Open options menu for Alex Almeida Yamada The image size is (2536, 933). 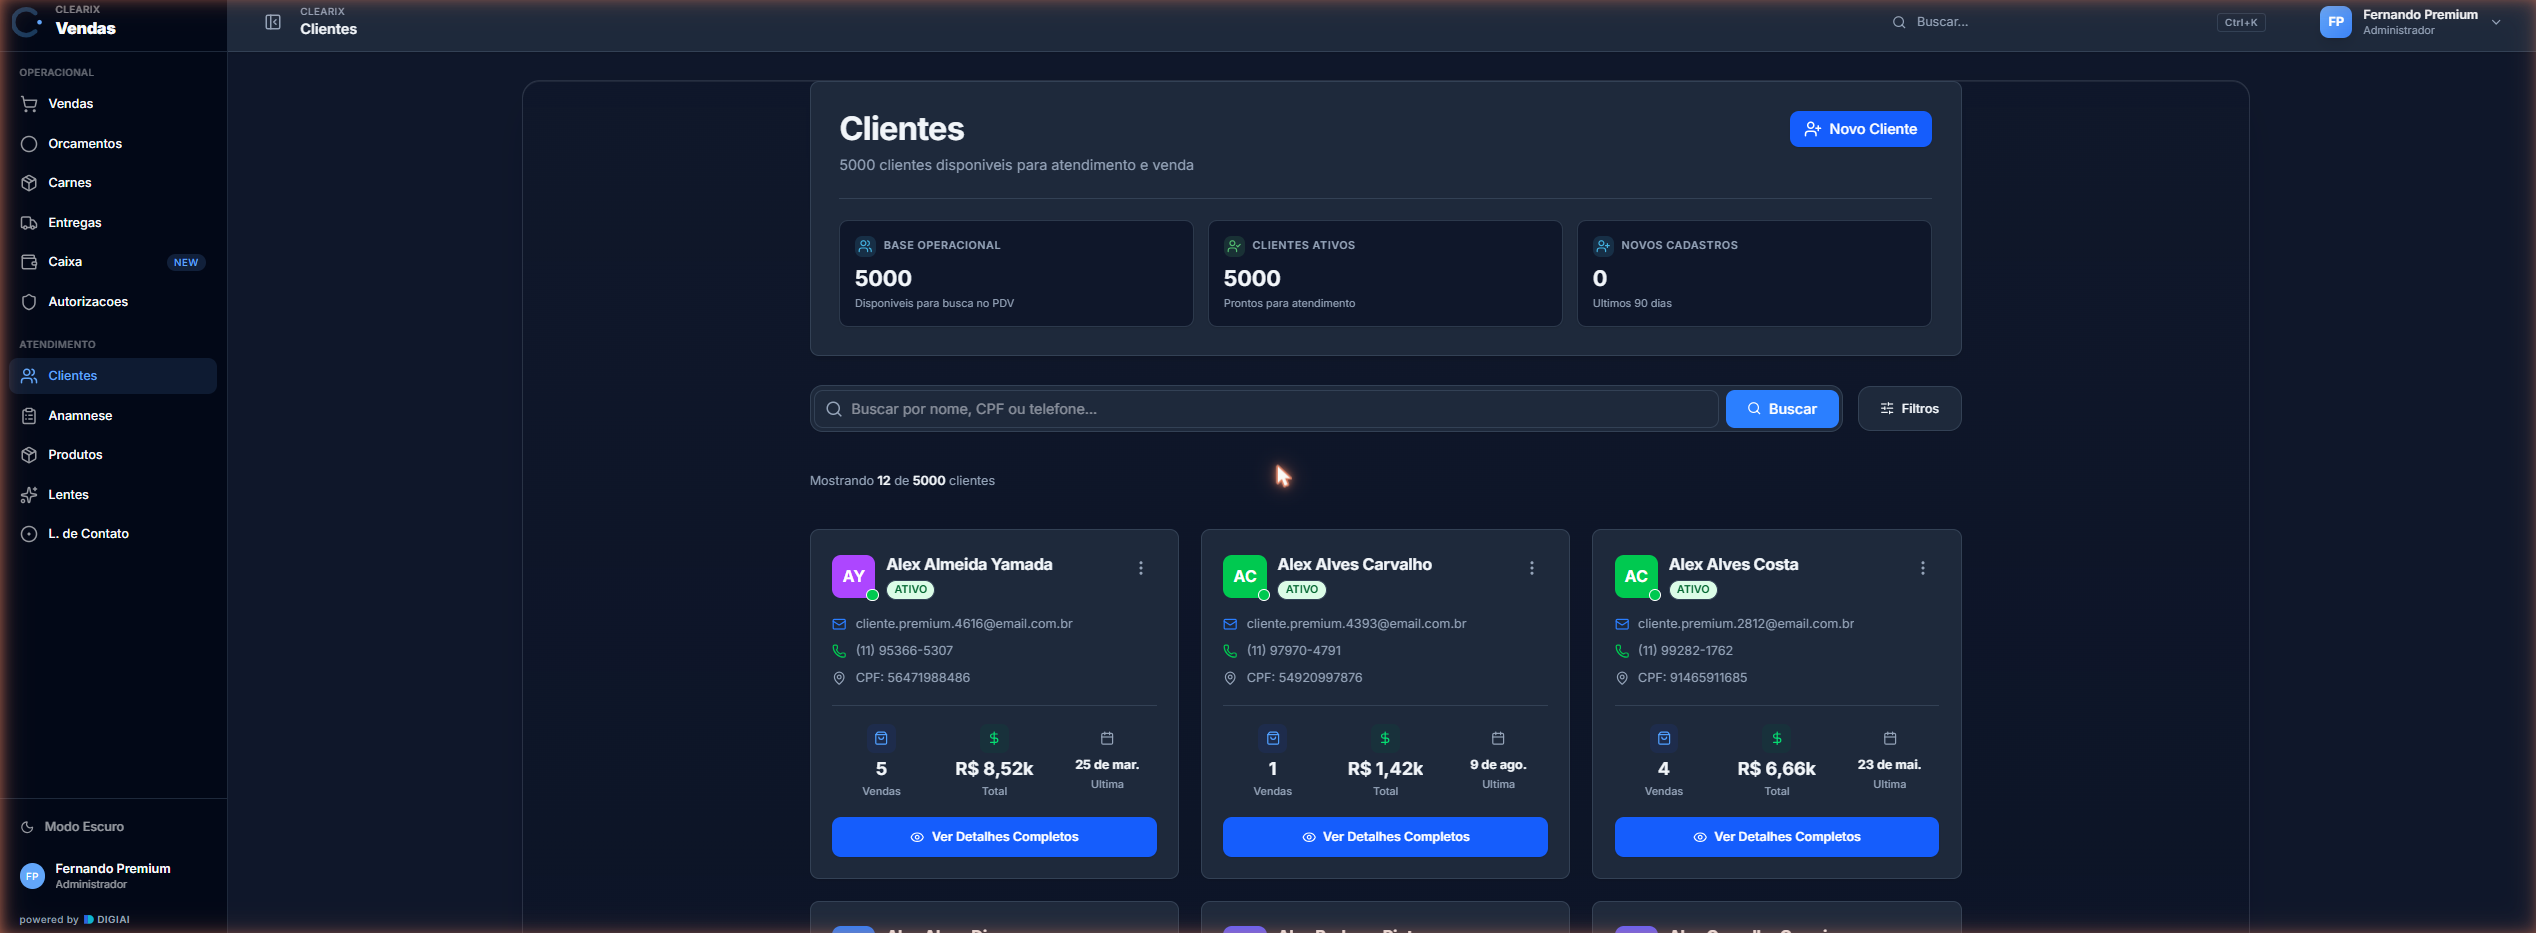click(x=1140, y=568)
